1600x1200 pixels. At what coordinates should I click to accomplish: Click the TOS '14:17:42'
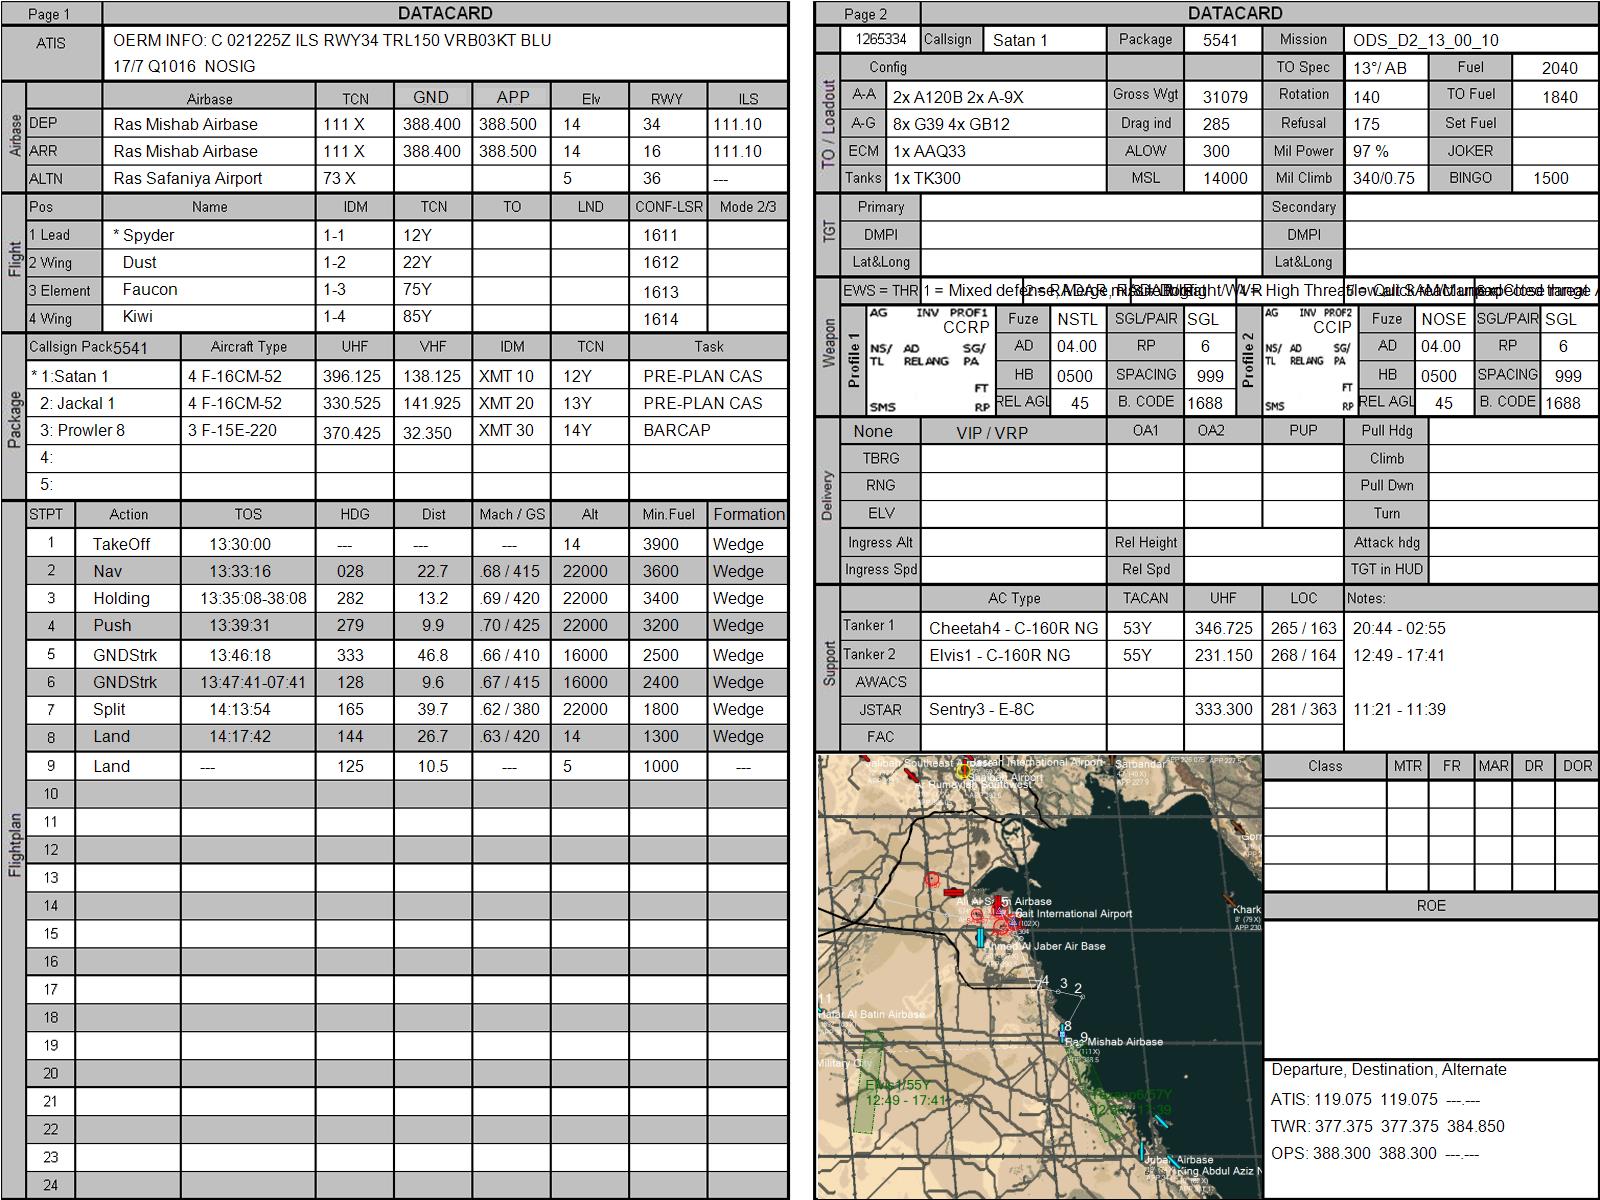[240, 736]
